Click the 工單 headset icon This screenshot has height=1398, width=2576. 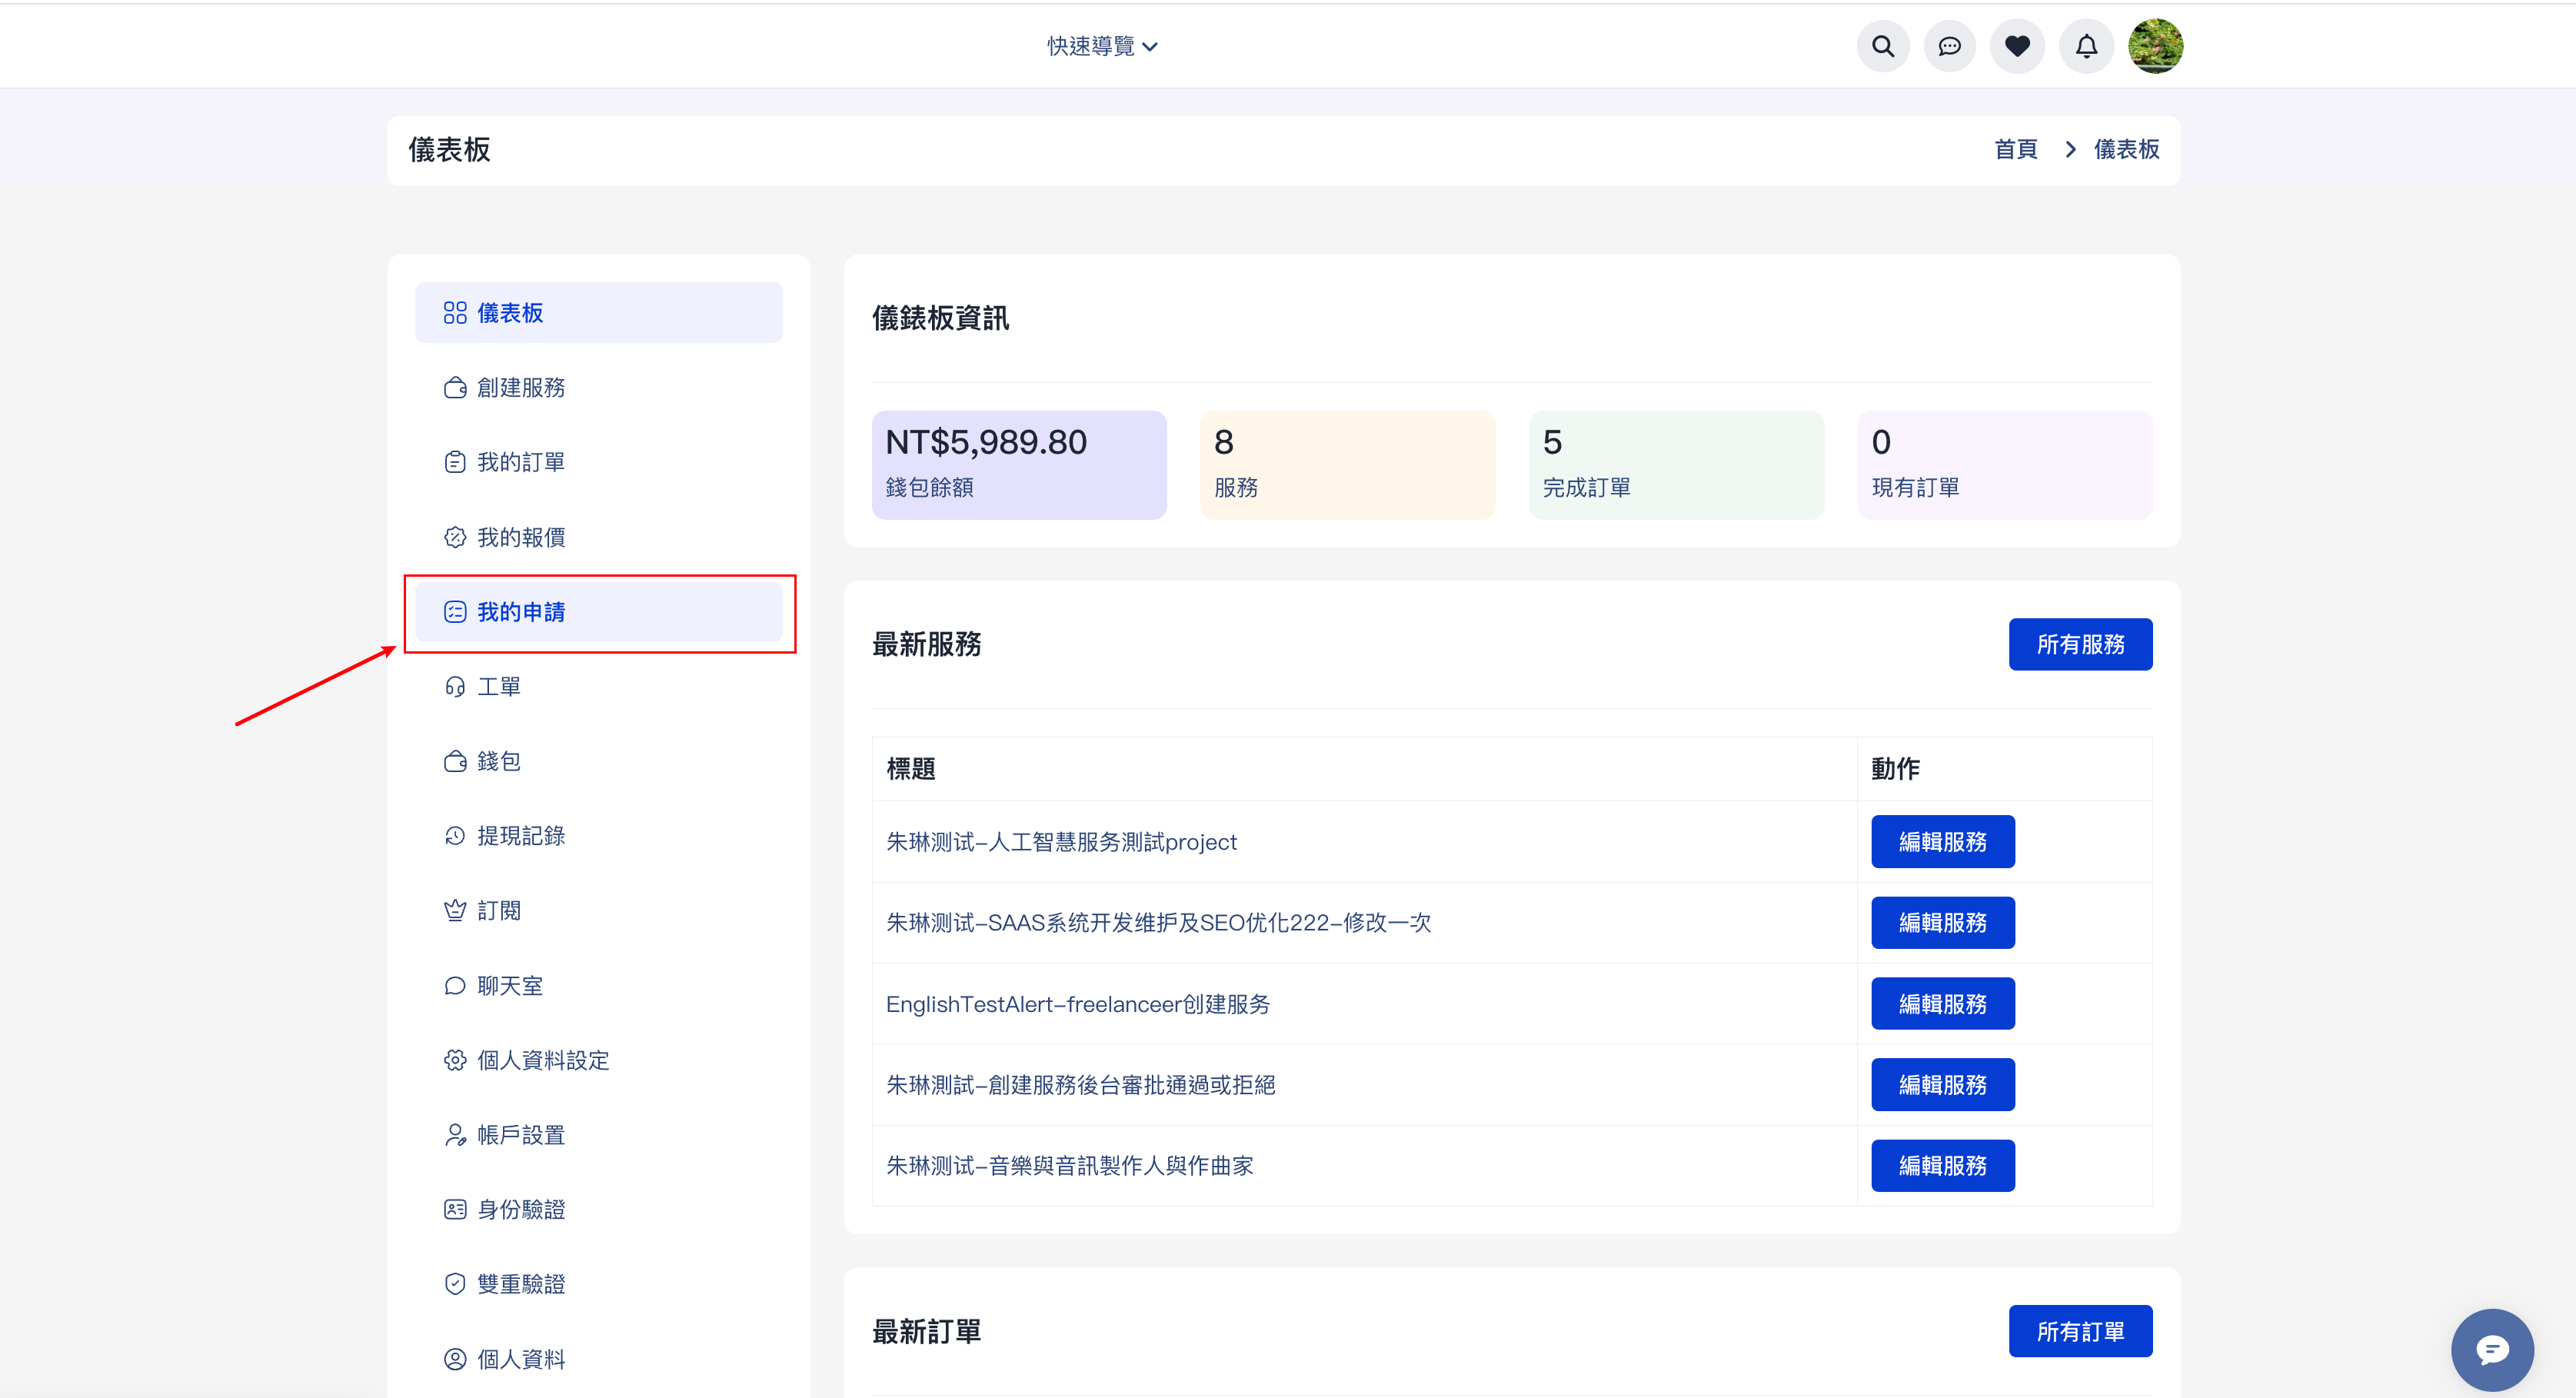tap(455, 687)
